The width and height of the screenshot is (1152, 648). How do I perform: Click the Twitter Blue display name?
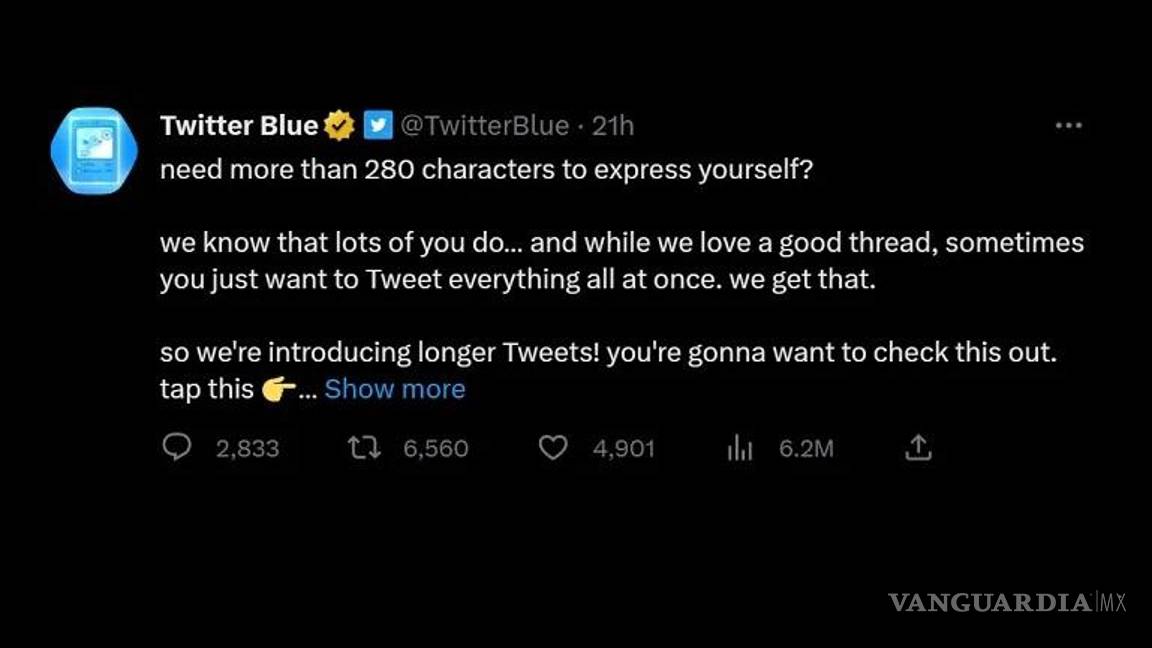point(238,126)
